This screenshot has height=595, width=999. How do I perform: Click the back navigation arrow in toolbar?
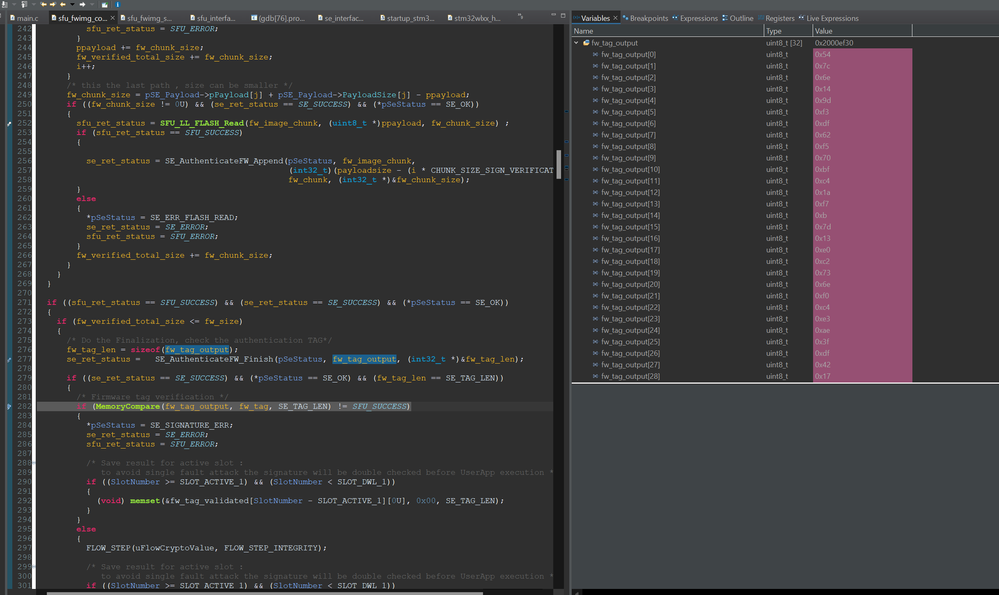(61, 5)
